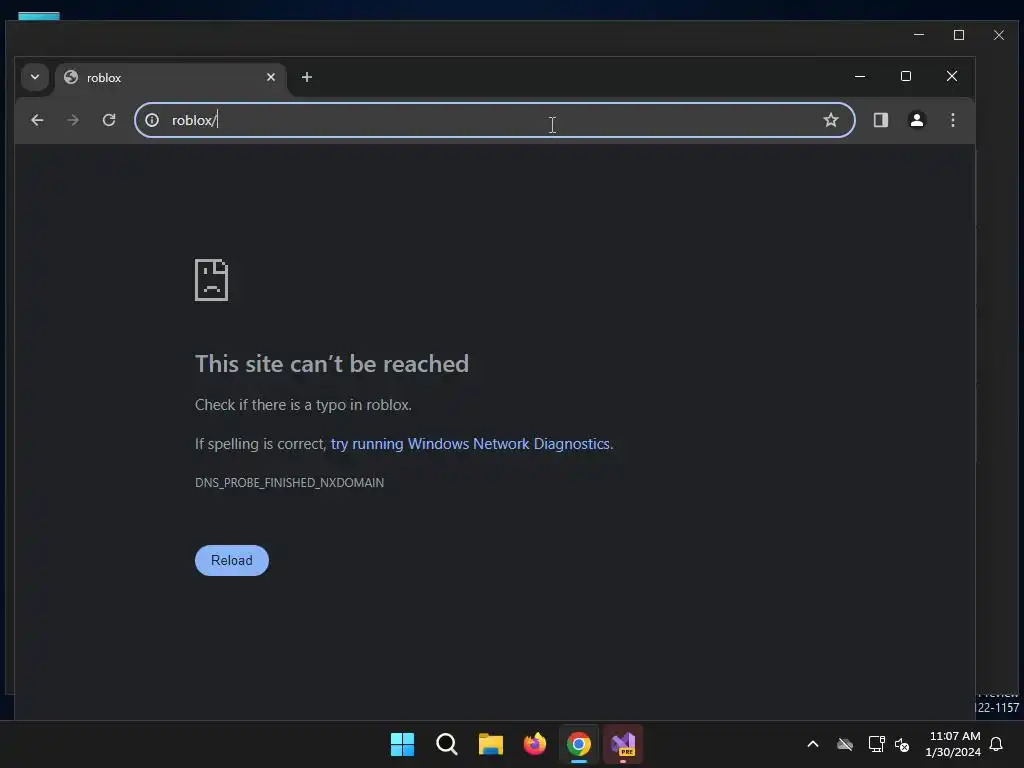Open Visual Studio Preview from taskbar

[x=623, y=744]
